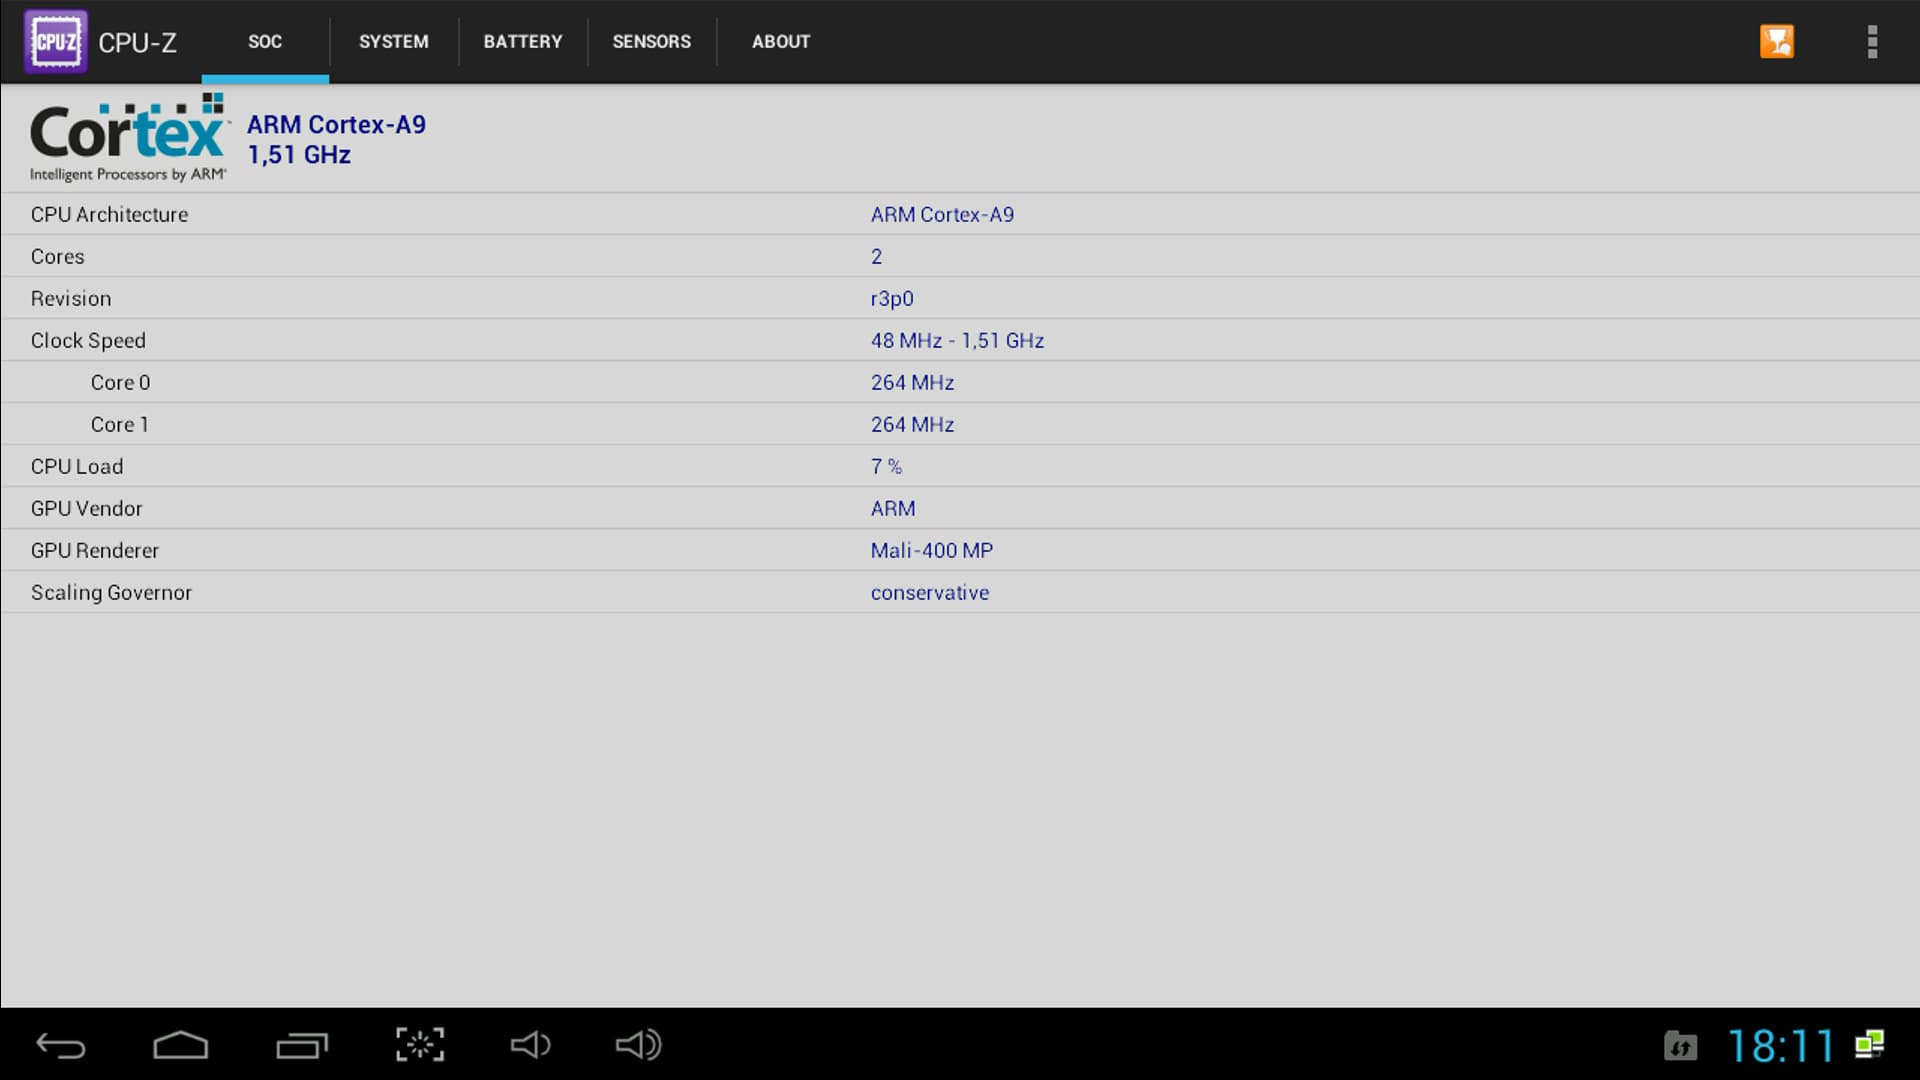The image size is (1920, 1080).
Task: Click the CPU-Z app logo icon
Action: 56,42
